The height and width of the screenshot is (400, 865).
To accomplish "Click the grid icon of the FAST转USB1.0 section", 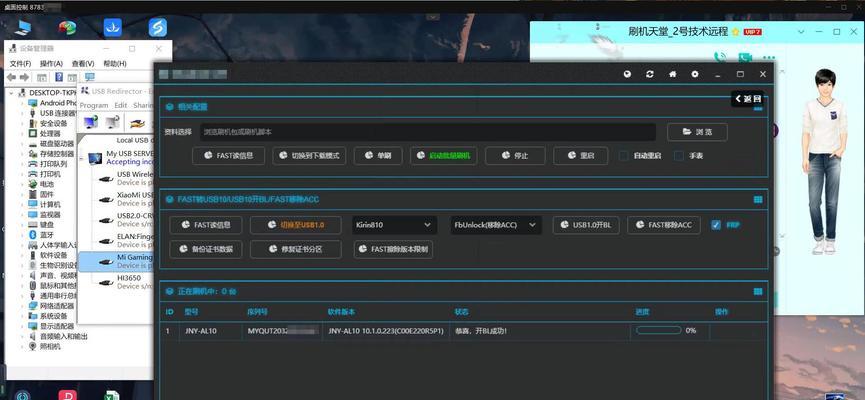I will click(758, 199).
